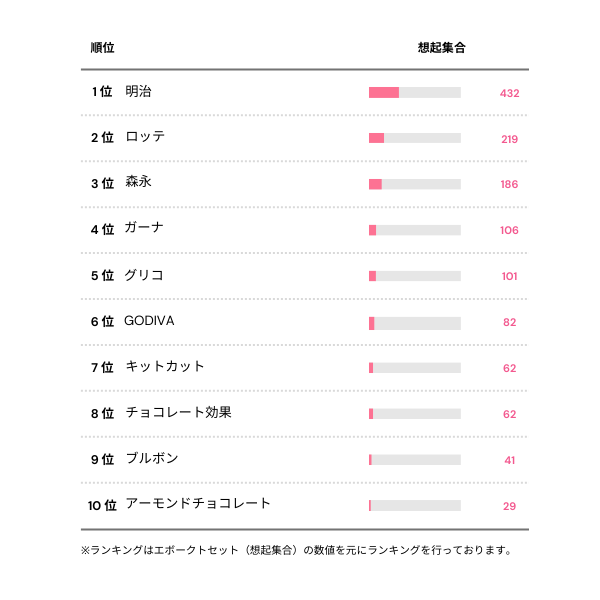Open the ガーナ ranking entry
Image resolution: width=600 pixels, height=600 pixels.
[x=144, y=229]
